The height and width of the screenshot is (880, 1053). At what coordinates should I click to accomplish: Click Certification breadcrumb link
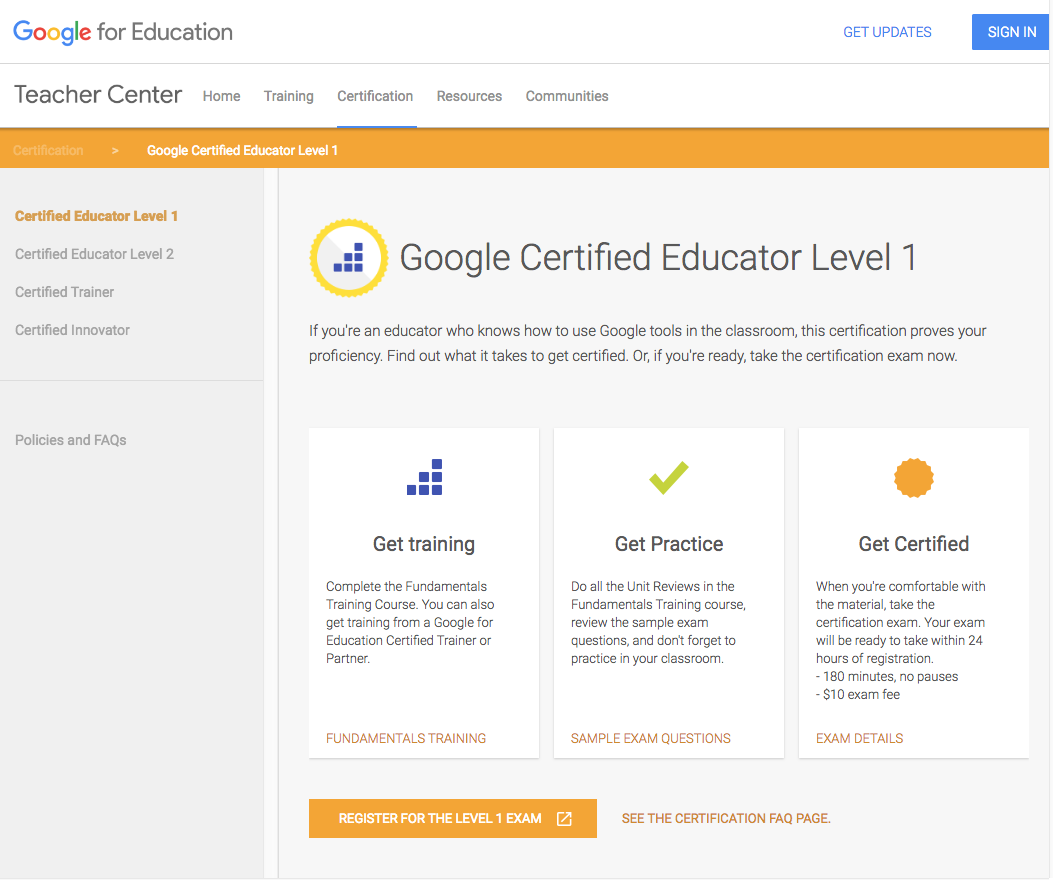48,150
